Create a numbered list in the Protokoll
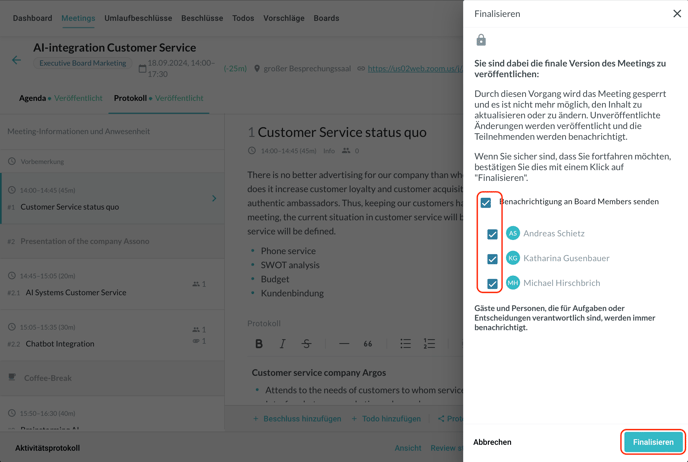688x462 pixels. 429,344
